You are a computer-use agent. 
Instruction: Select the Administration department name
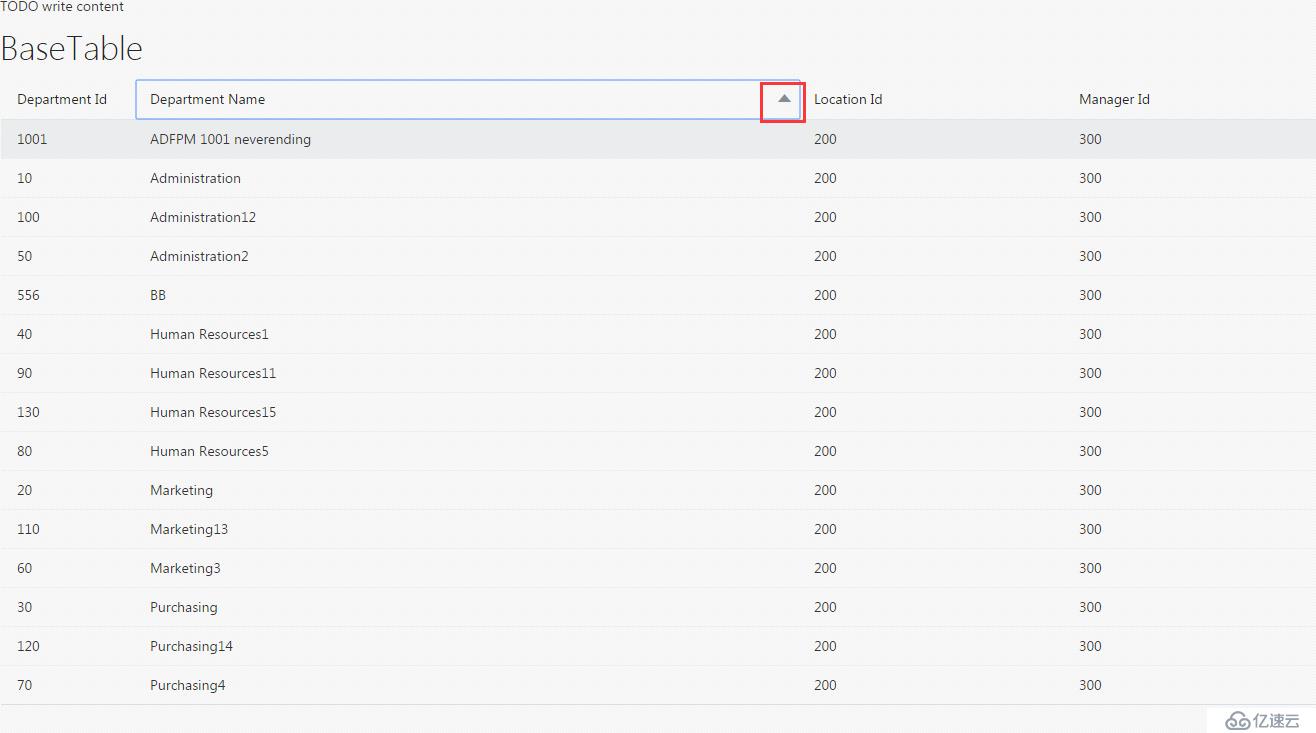(195, 178)
